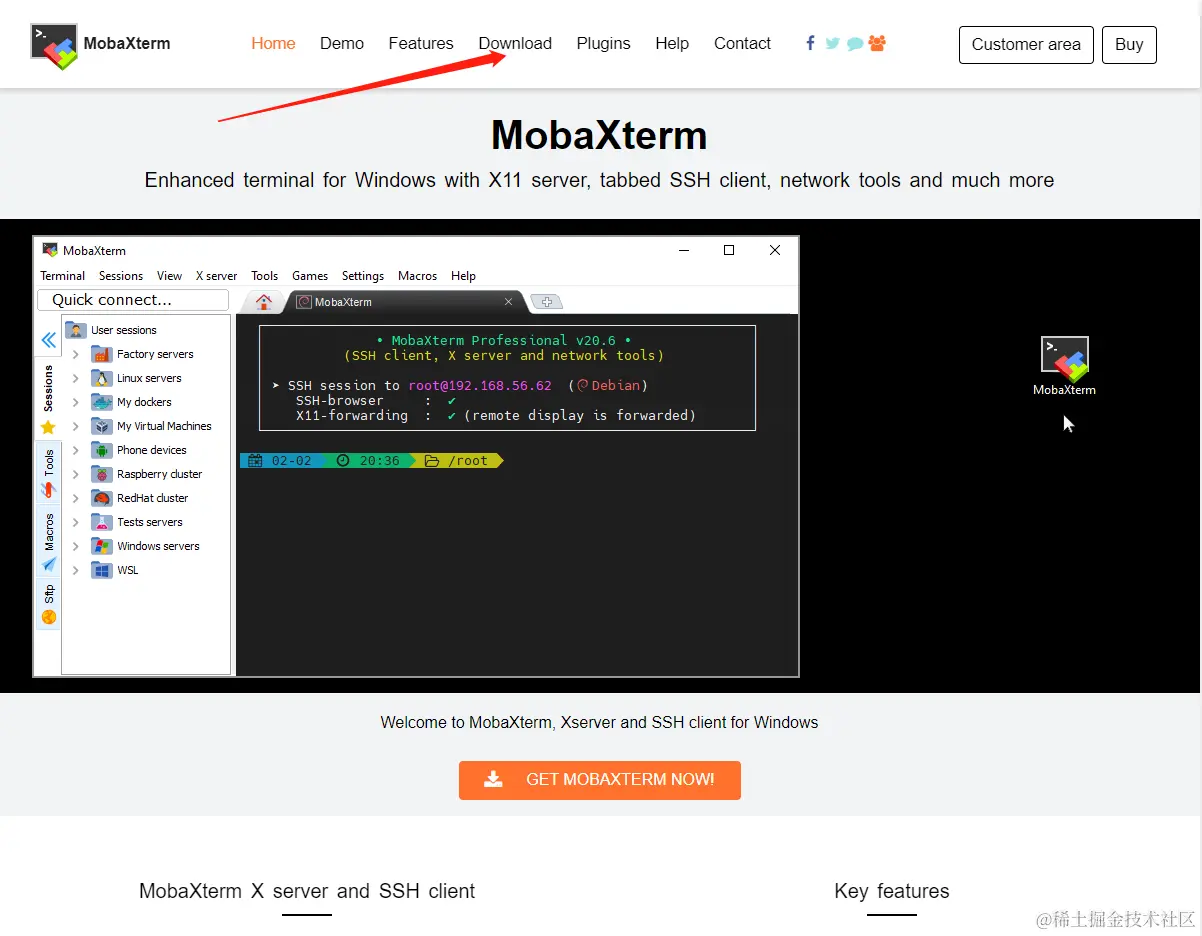Screen dimensions: 1202x936
Task: Go to the Download page
Action: pos(515,43)
